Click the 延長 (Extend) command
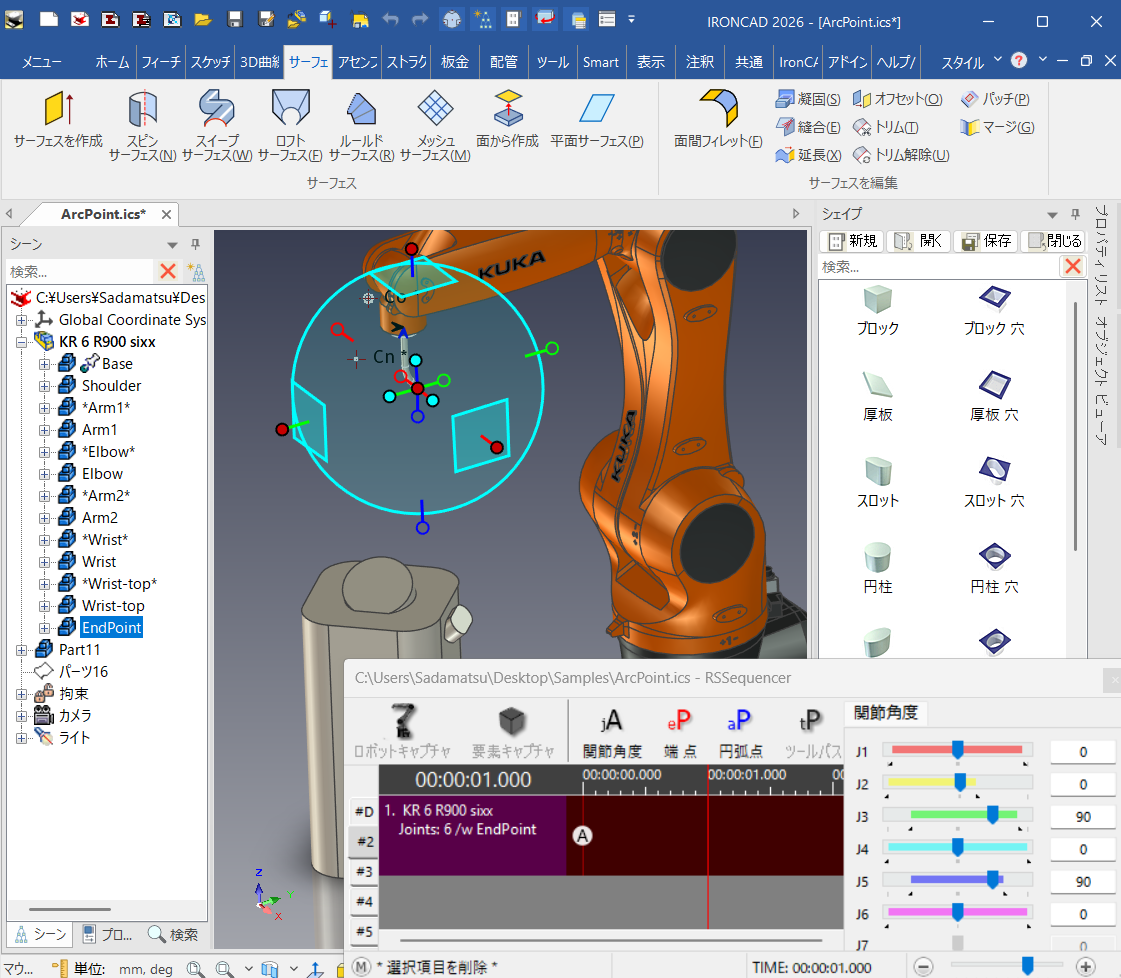 pyautogui.click(x=808, y=155)
